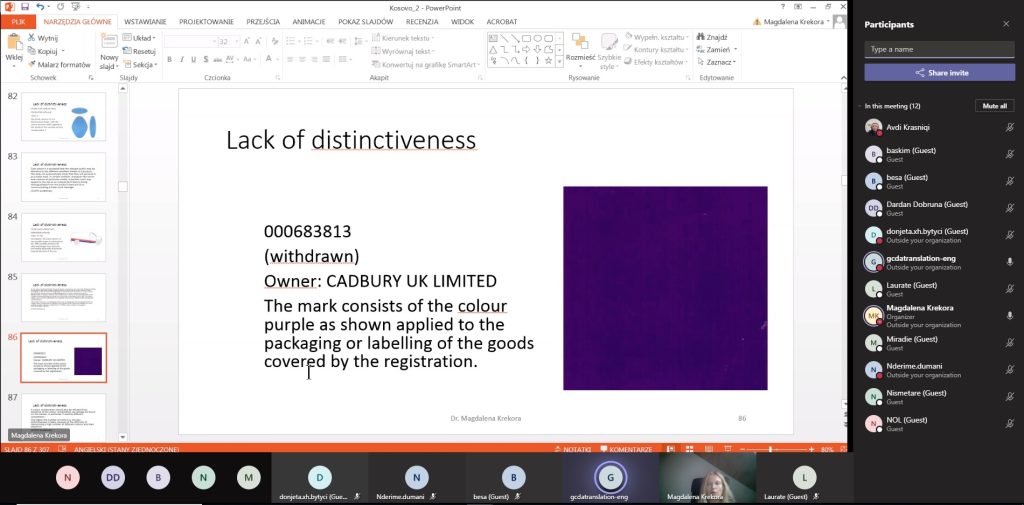Expand the Sekcja section dropdown
Screen dimensions: 1024x505
point(140,65)
